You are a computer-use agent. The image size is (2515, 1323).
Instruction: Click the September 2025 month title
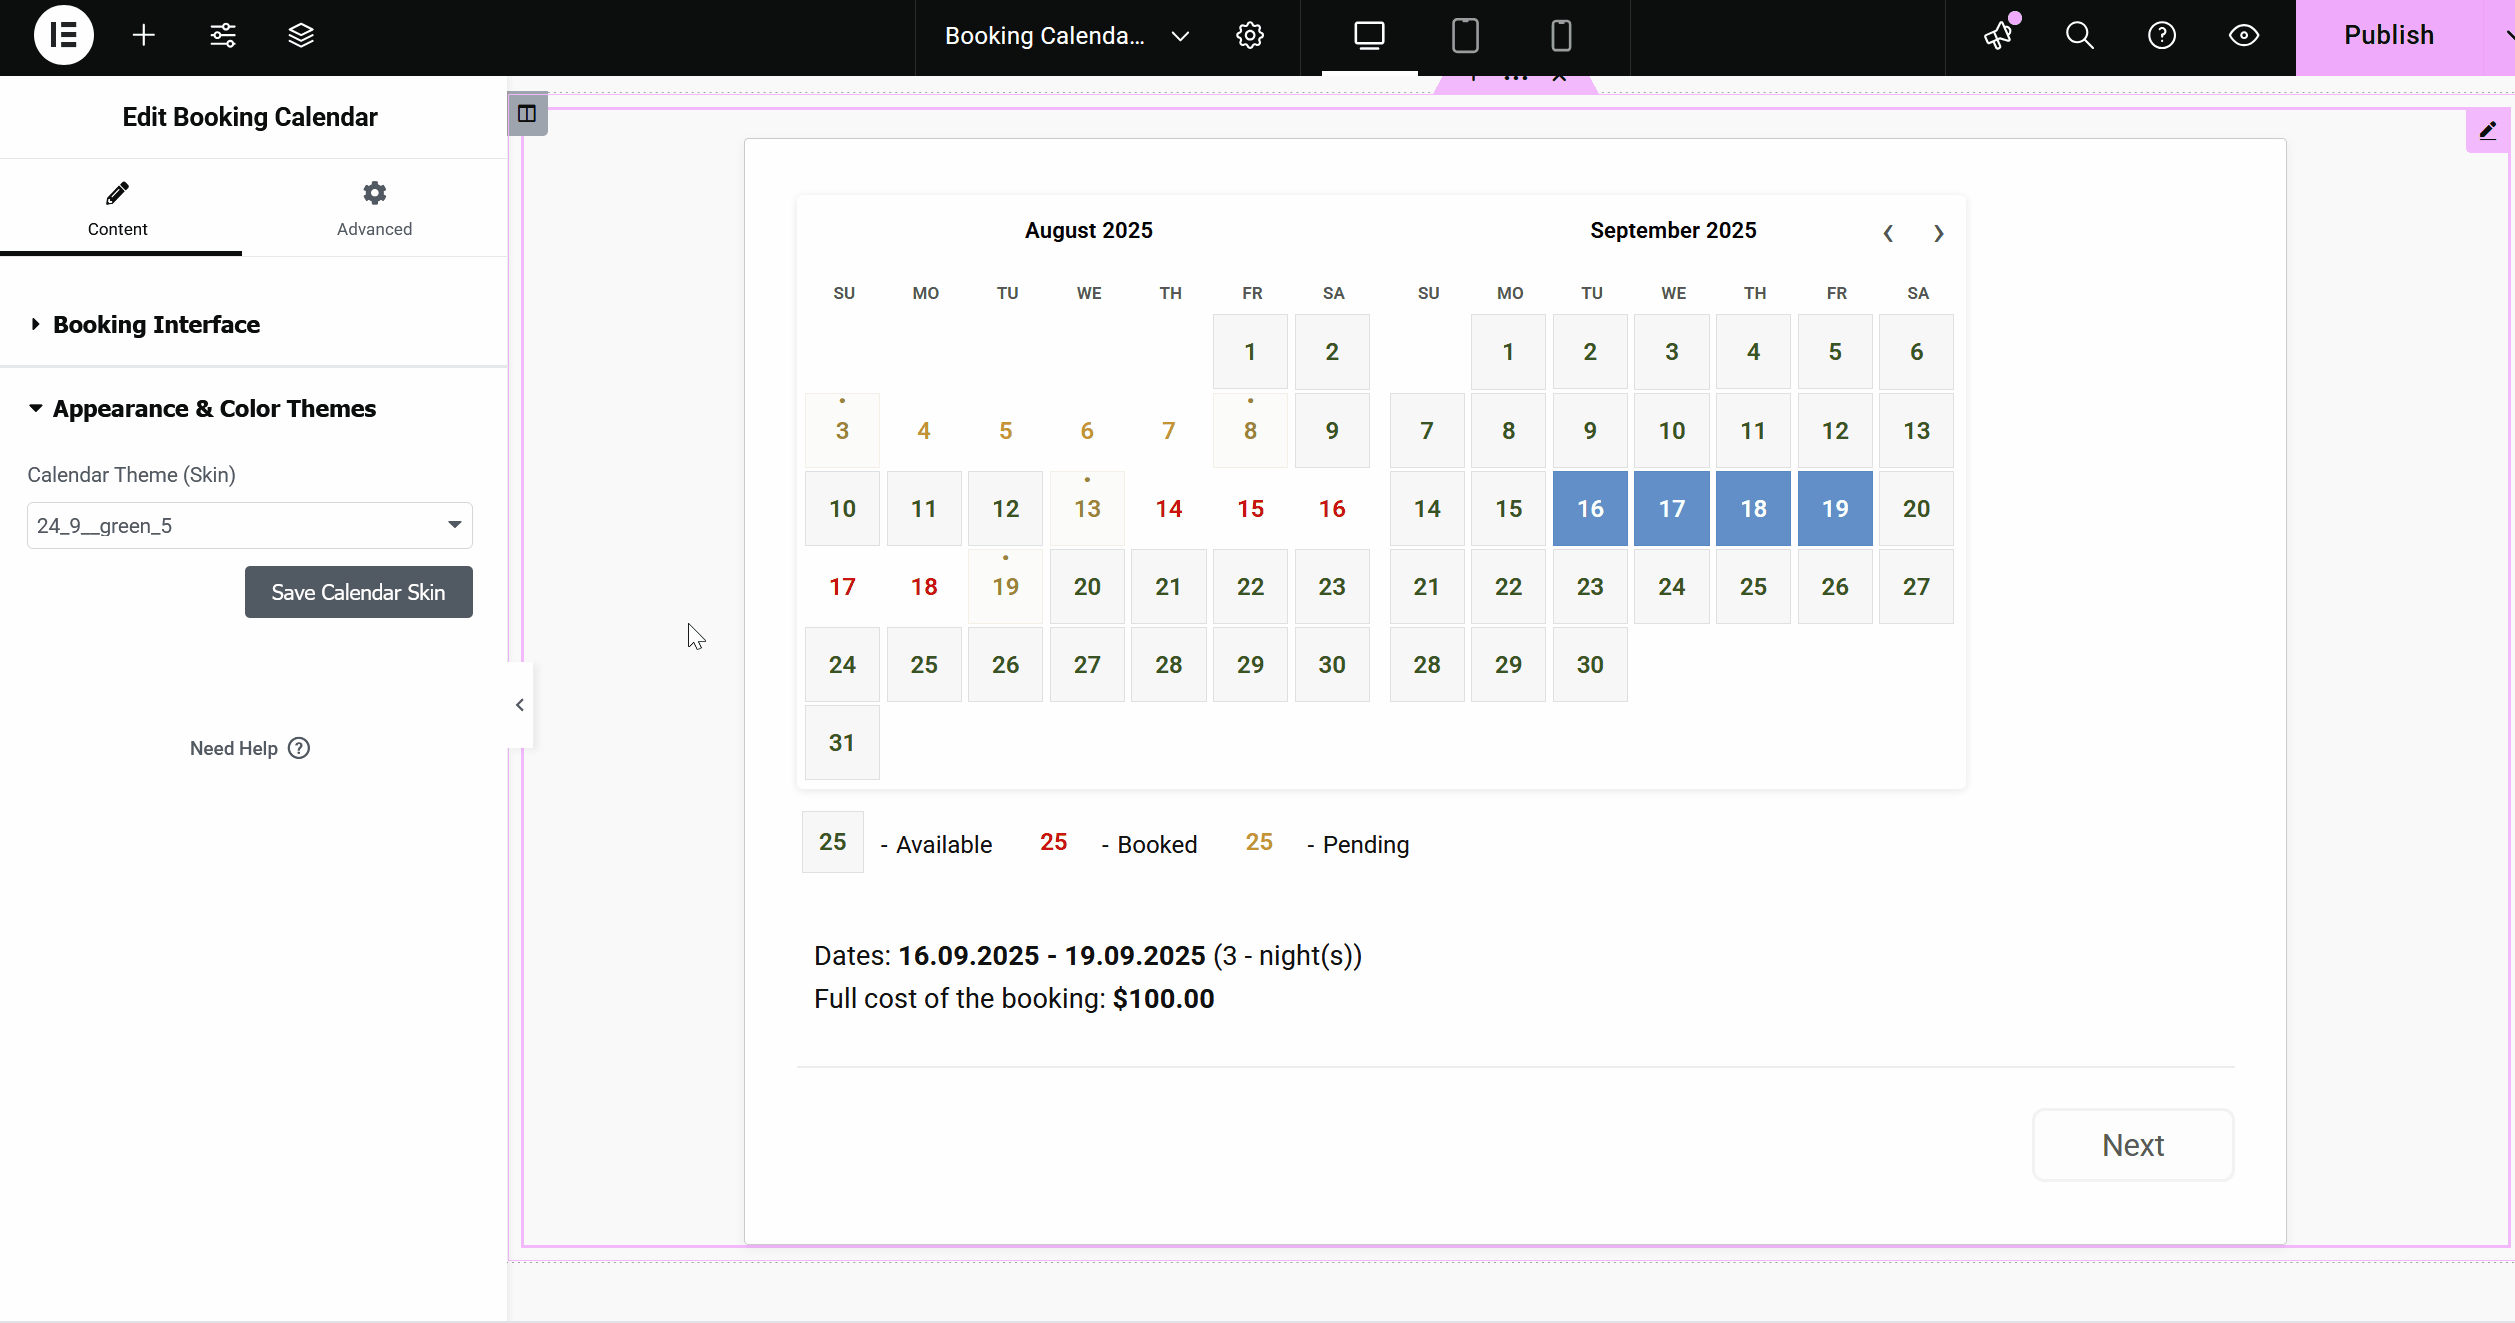(1673, 230)
